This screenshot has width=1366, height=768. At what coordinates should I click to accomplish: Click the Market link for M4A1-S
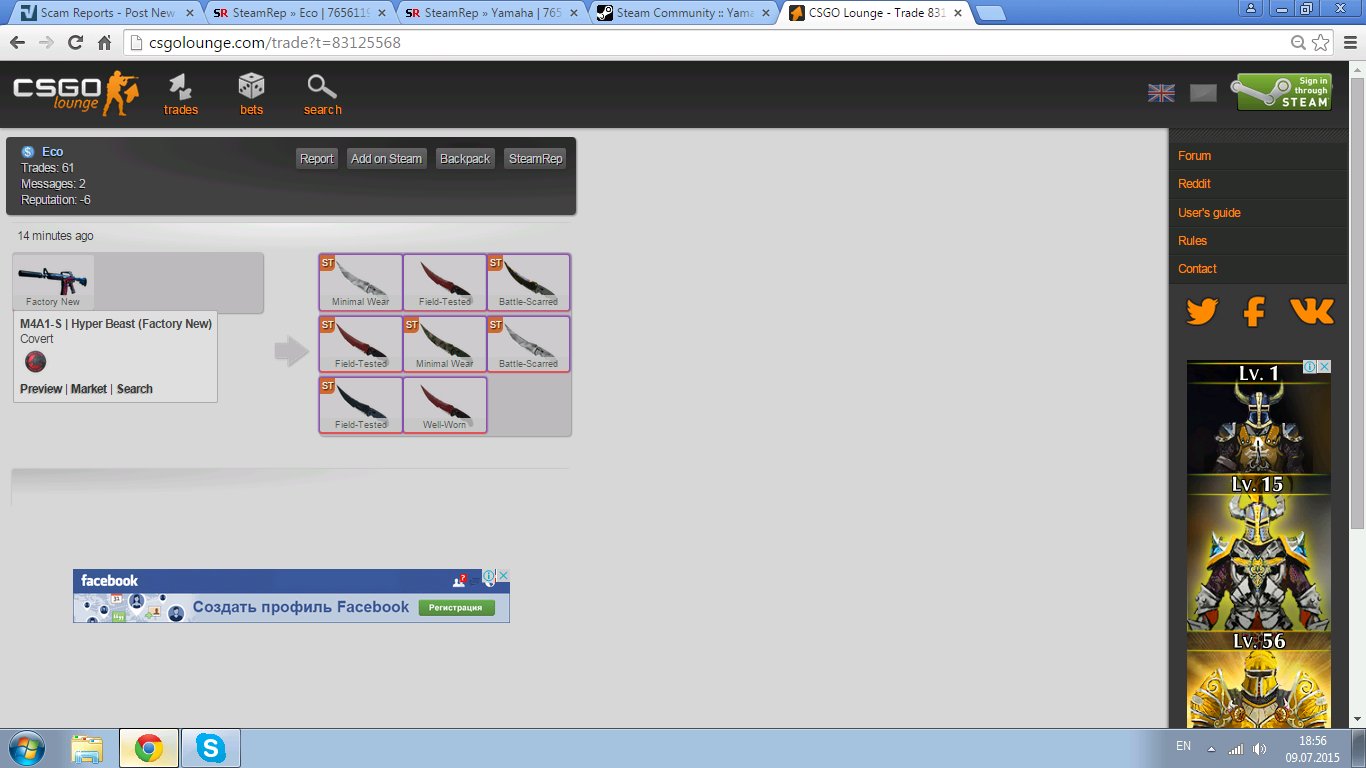[x=89, y=389]
